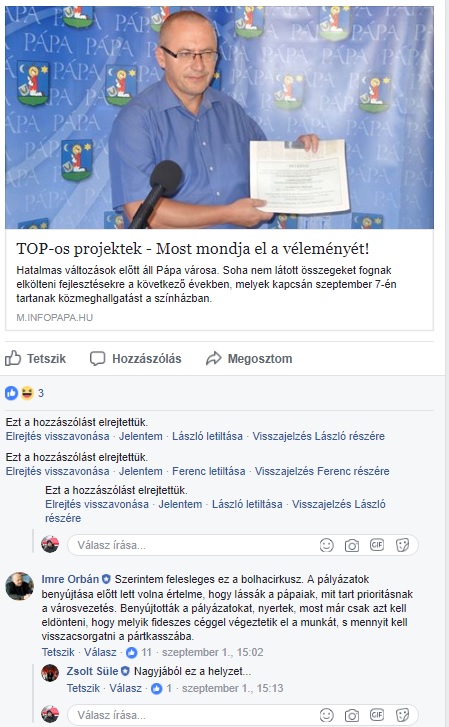This screenshot has width=449, height=727.
Task: Click 'Visszajelzés Ferenc részére' link
Action: click(x=322, y=471)
